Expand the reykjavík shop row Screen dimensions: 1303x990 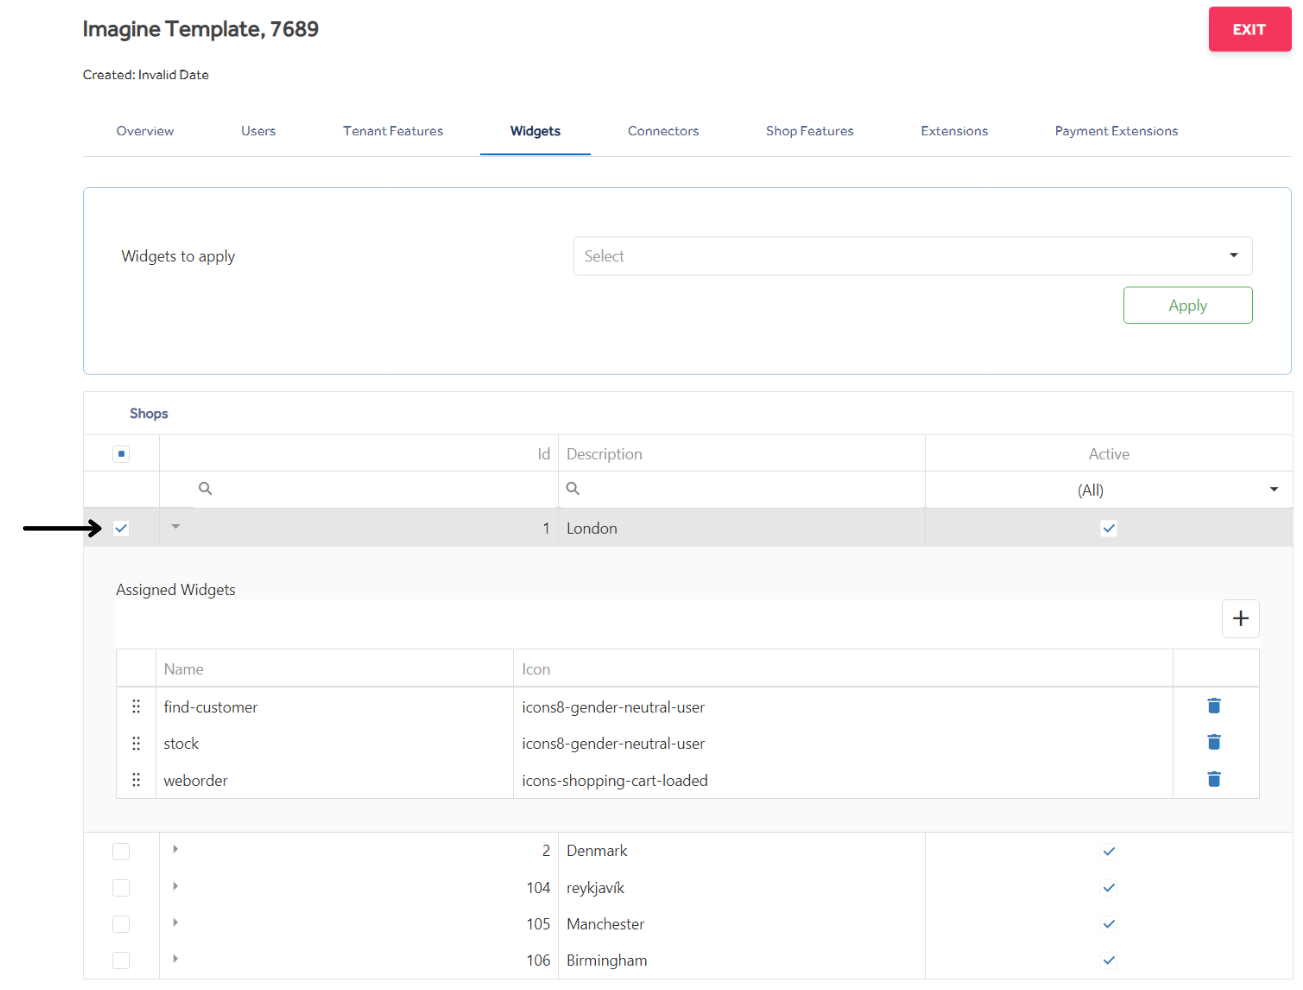(x=175, y=886)
